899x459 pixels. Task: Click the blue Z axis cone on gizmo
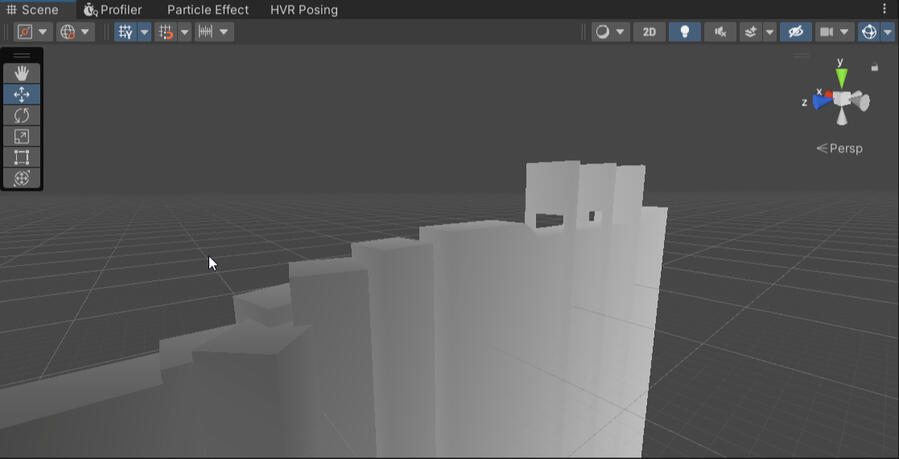point(822,101)
